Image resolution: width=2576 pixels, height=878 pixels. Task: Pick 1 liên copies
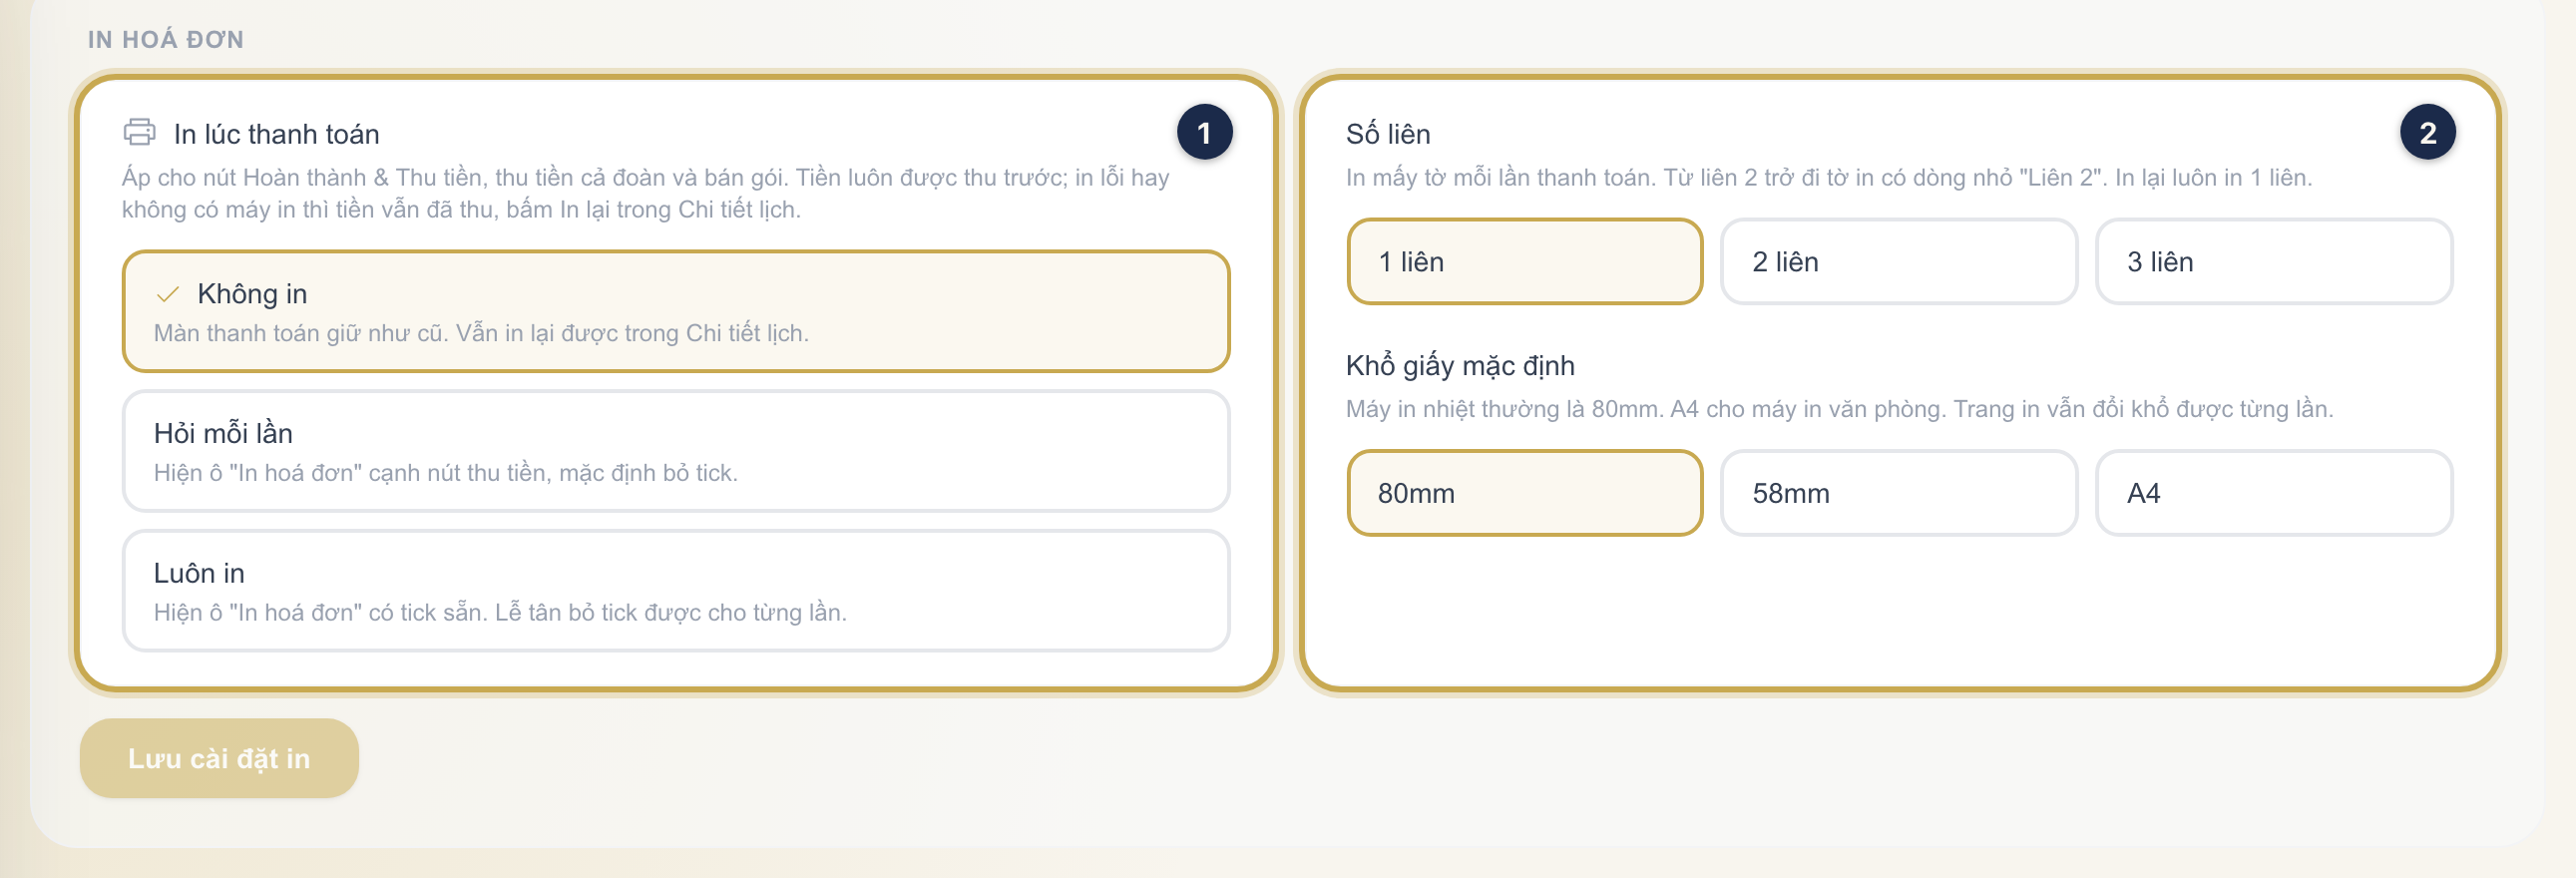point(1524,262)
